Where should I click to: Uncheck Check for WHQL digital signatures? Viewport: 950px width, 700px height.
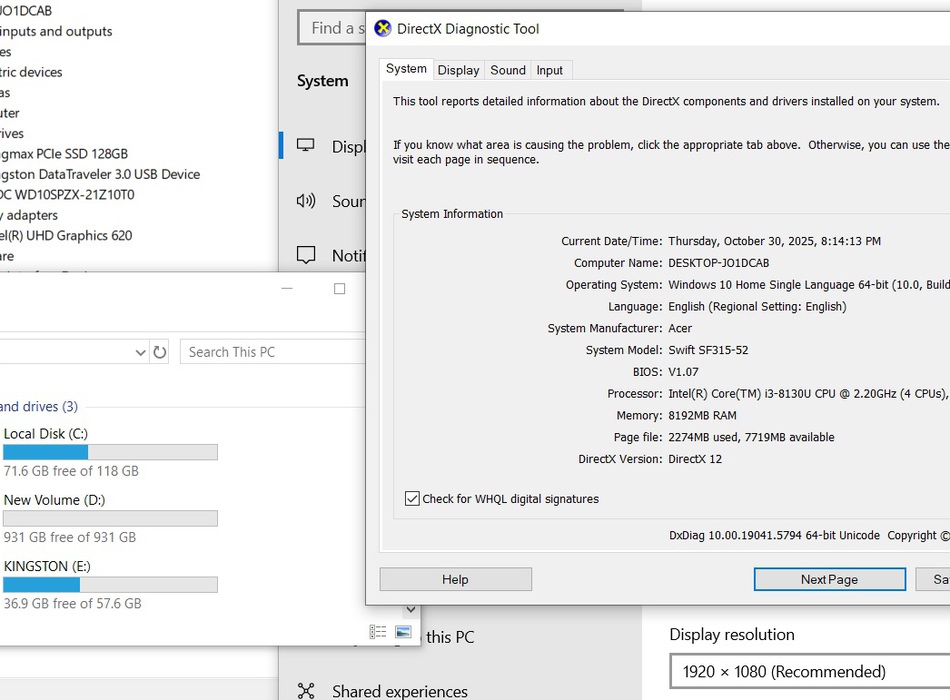(412, 499)
